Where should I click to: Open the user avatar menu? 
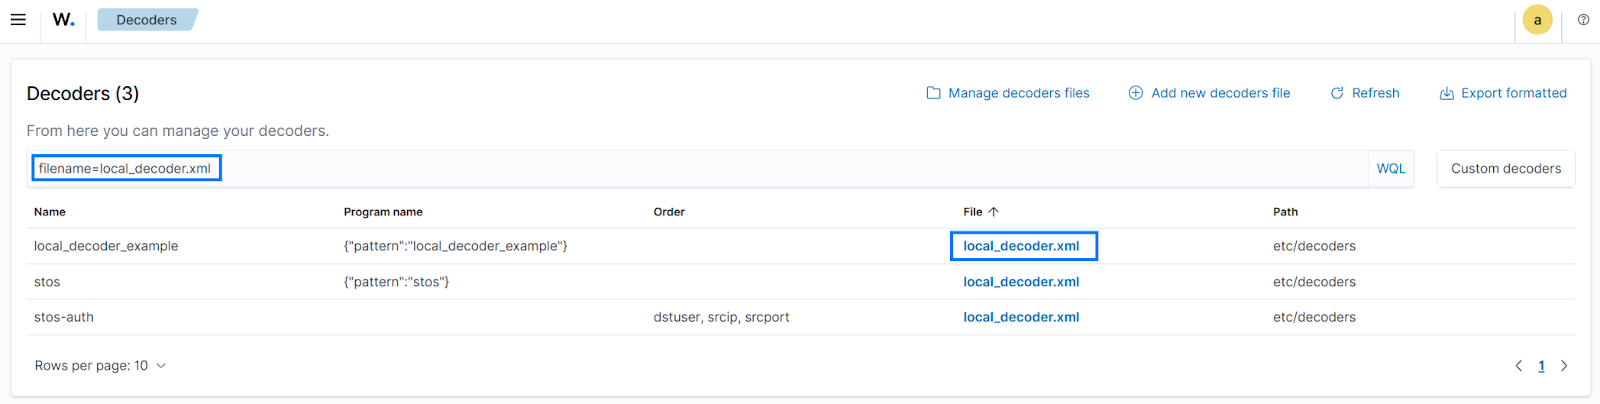[1537, 20]
